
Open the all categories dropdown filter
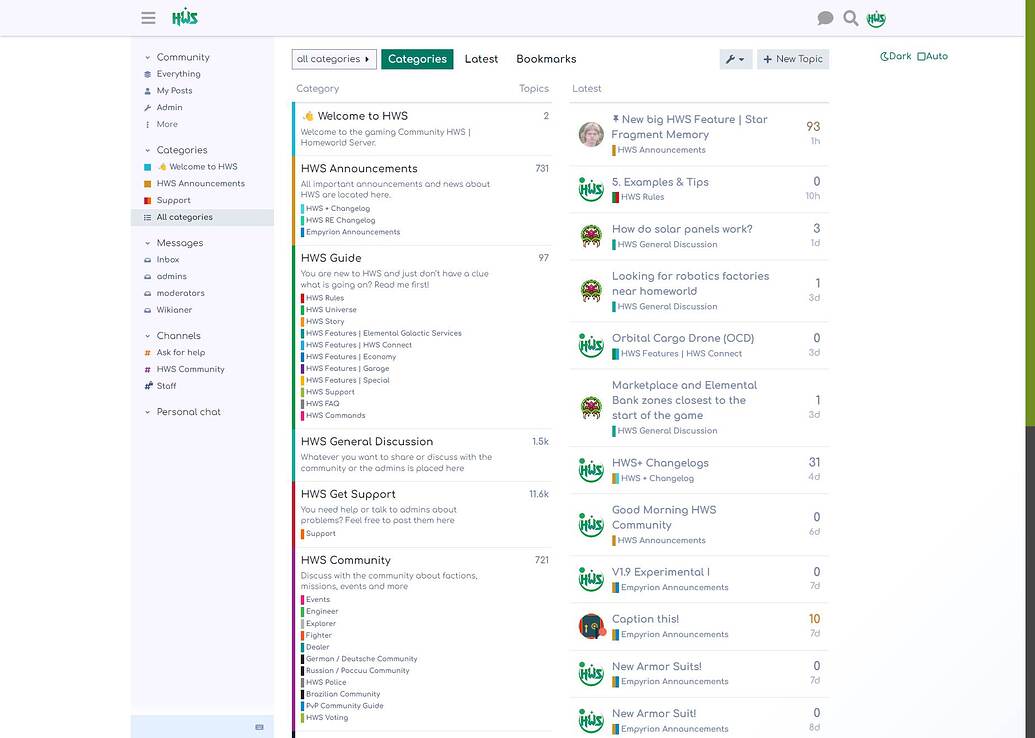click(334, 59)
